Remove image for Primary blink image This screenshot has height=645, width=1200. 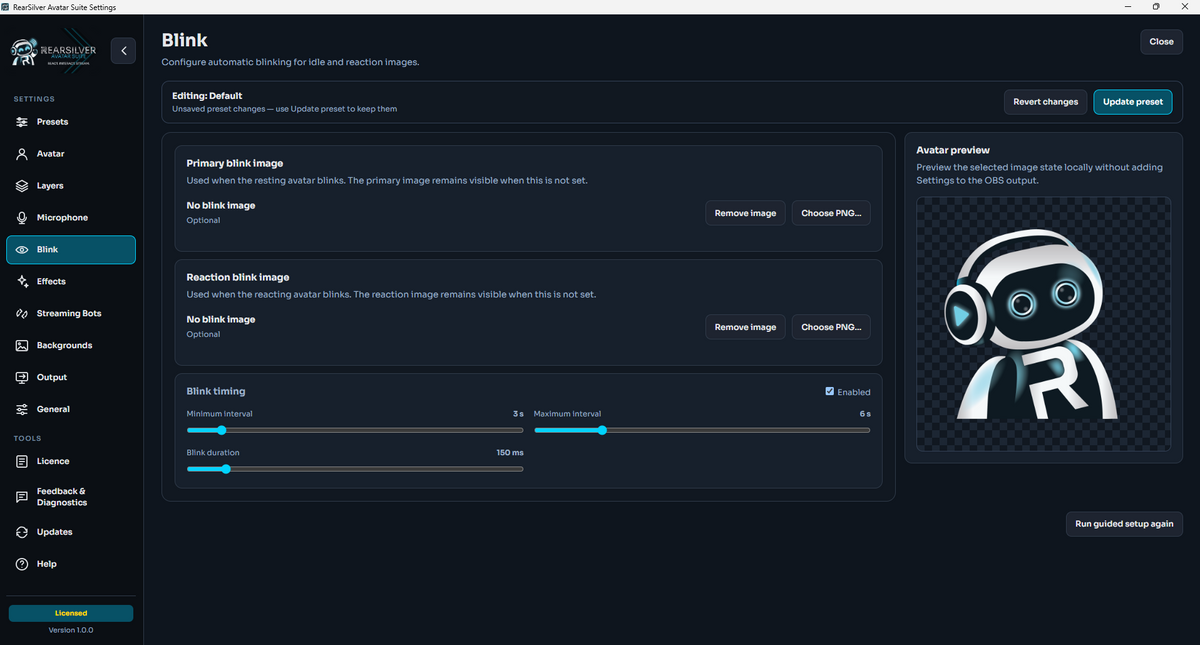coord(745,213)
